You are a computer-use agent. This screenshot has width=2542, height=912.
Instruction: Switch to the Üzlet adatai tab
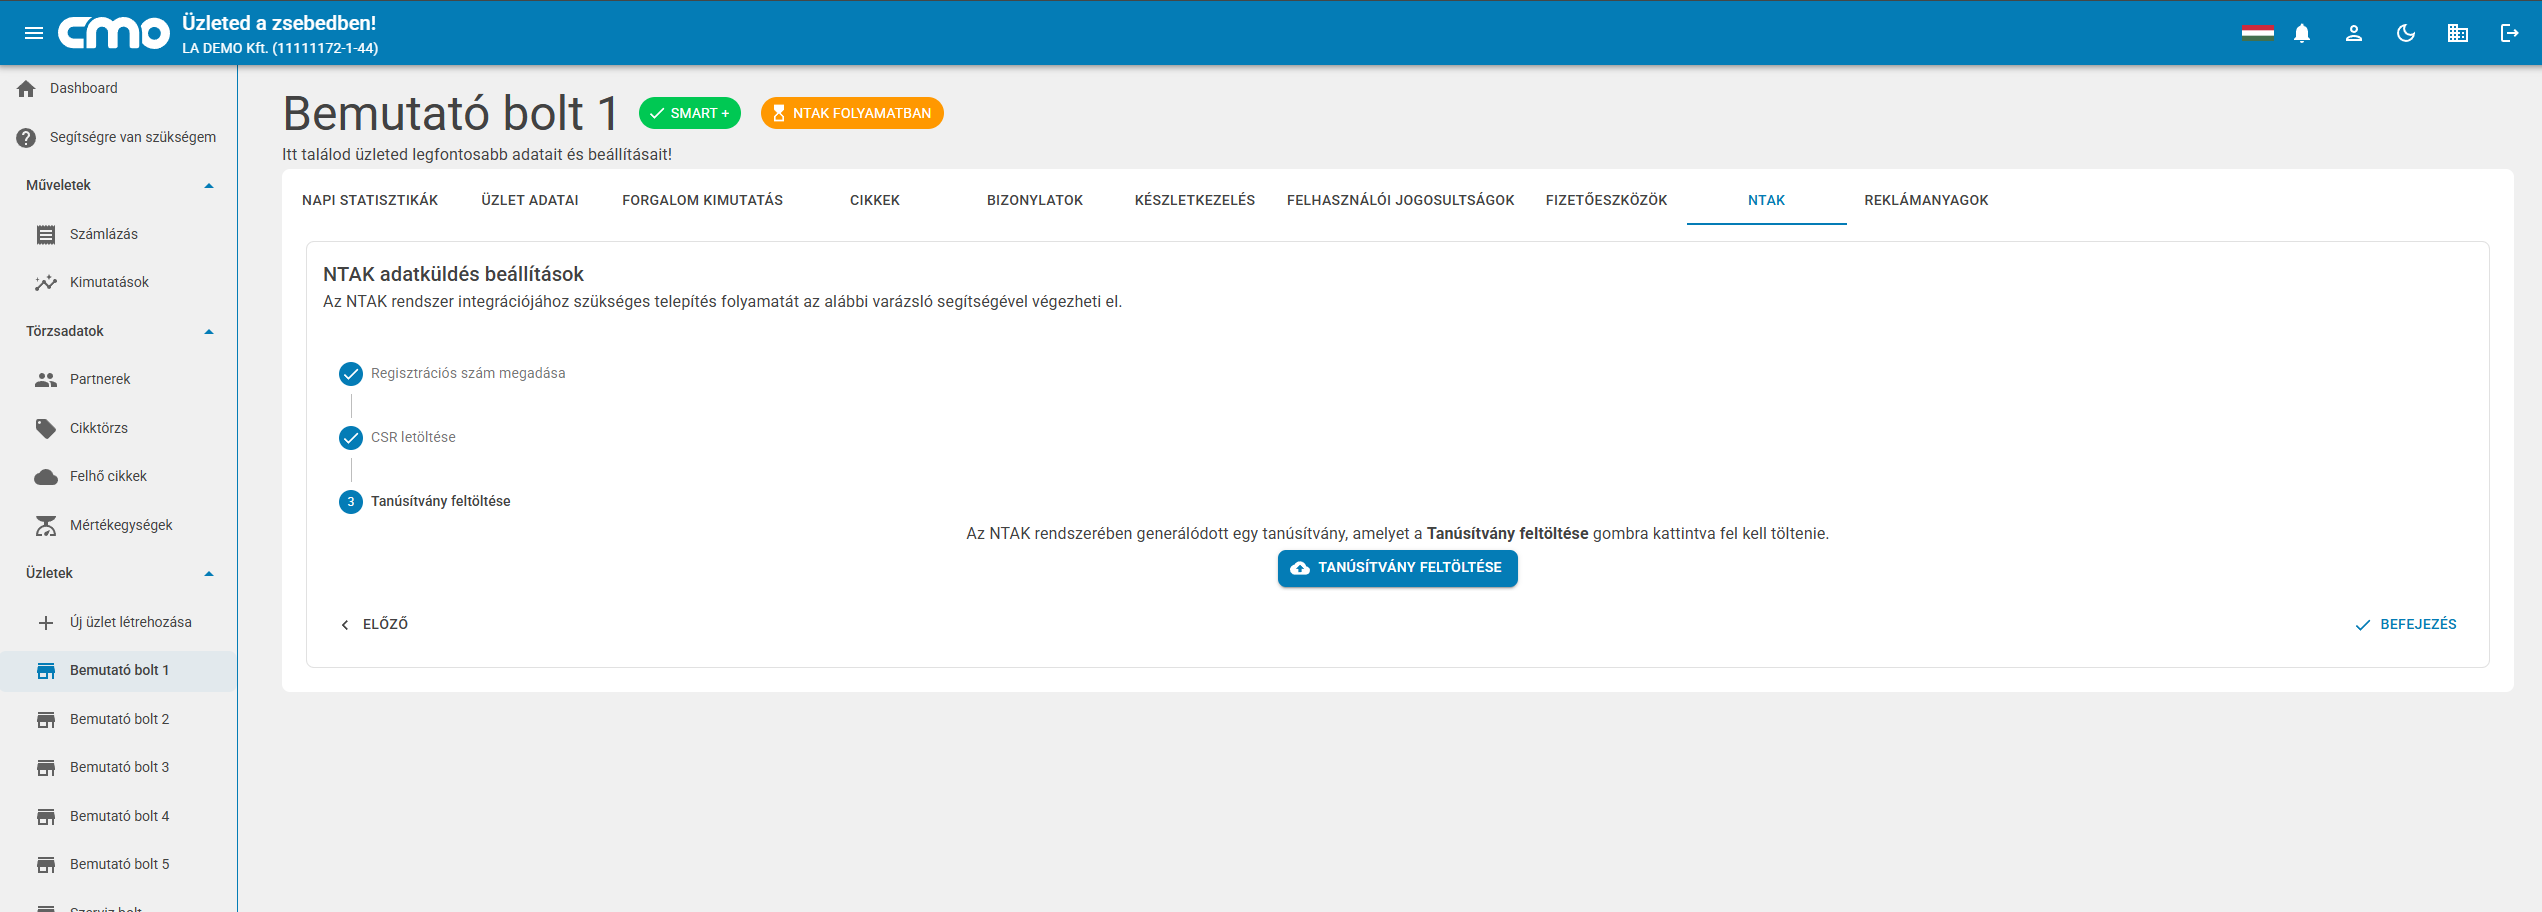[530, 201]
